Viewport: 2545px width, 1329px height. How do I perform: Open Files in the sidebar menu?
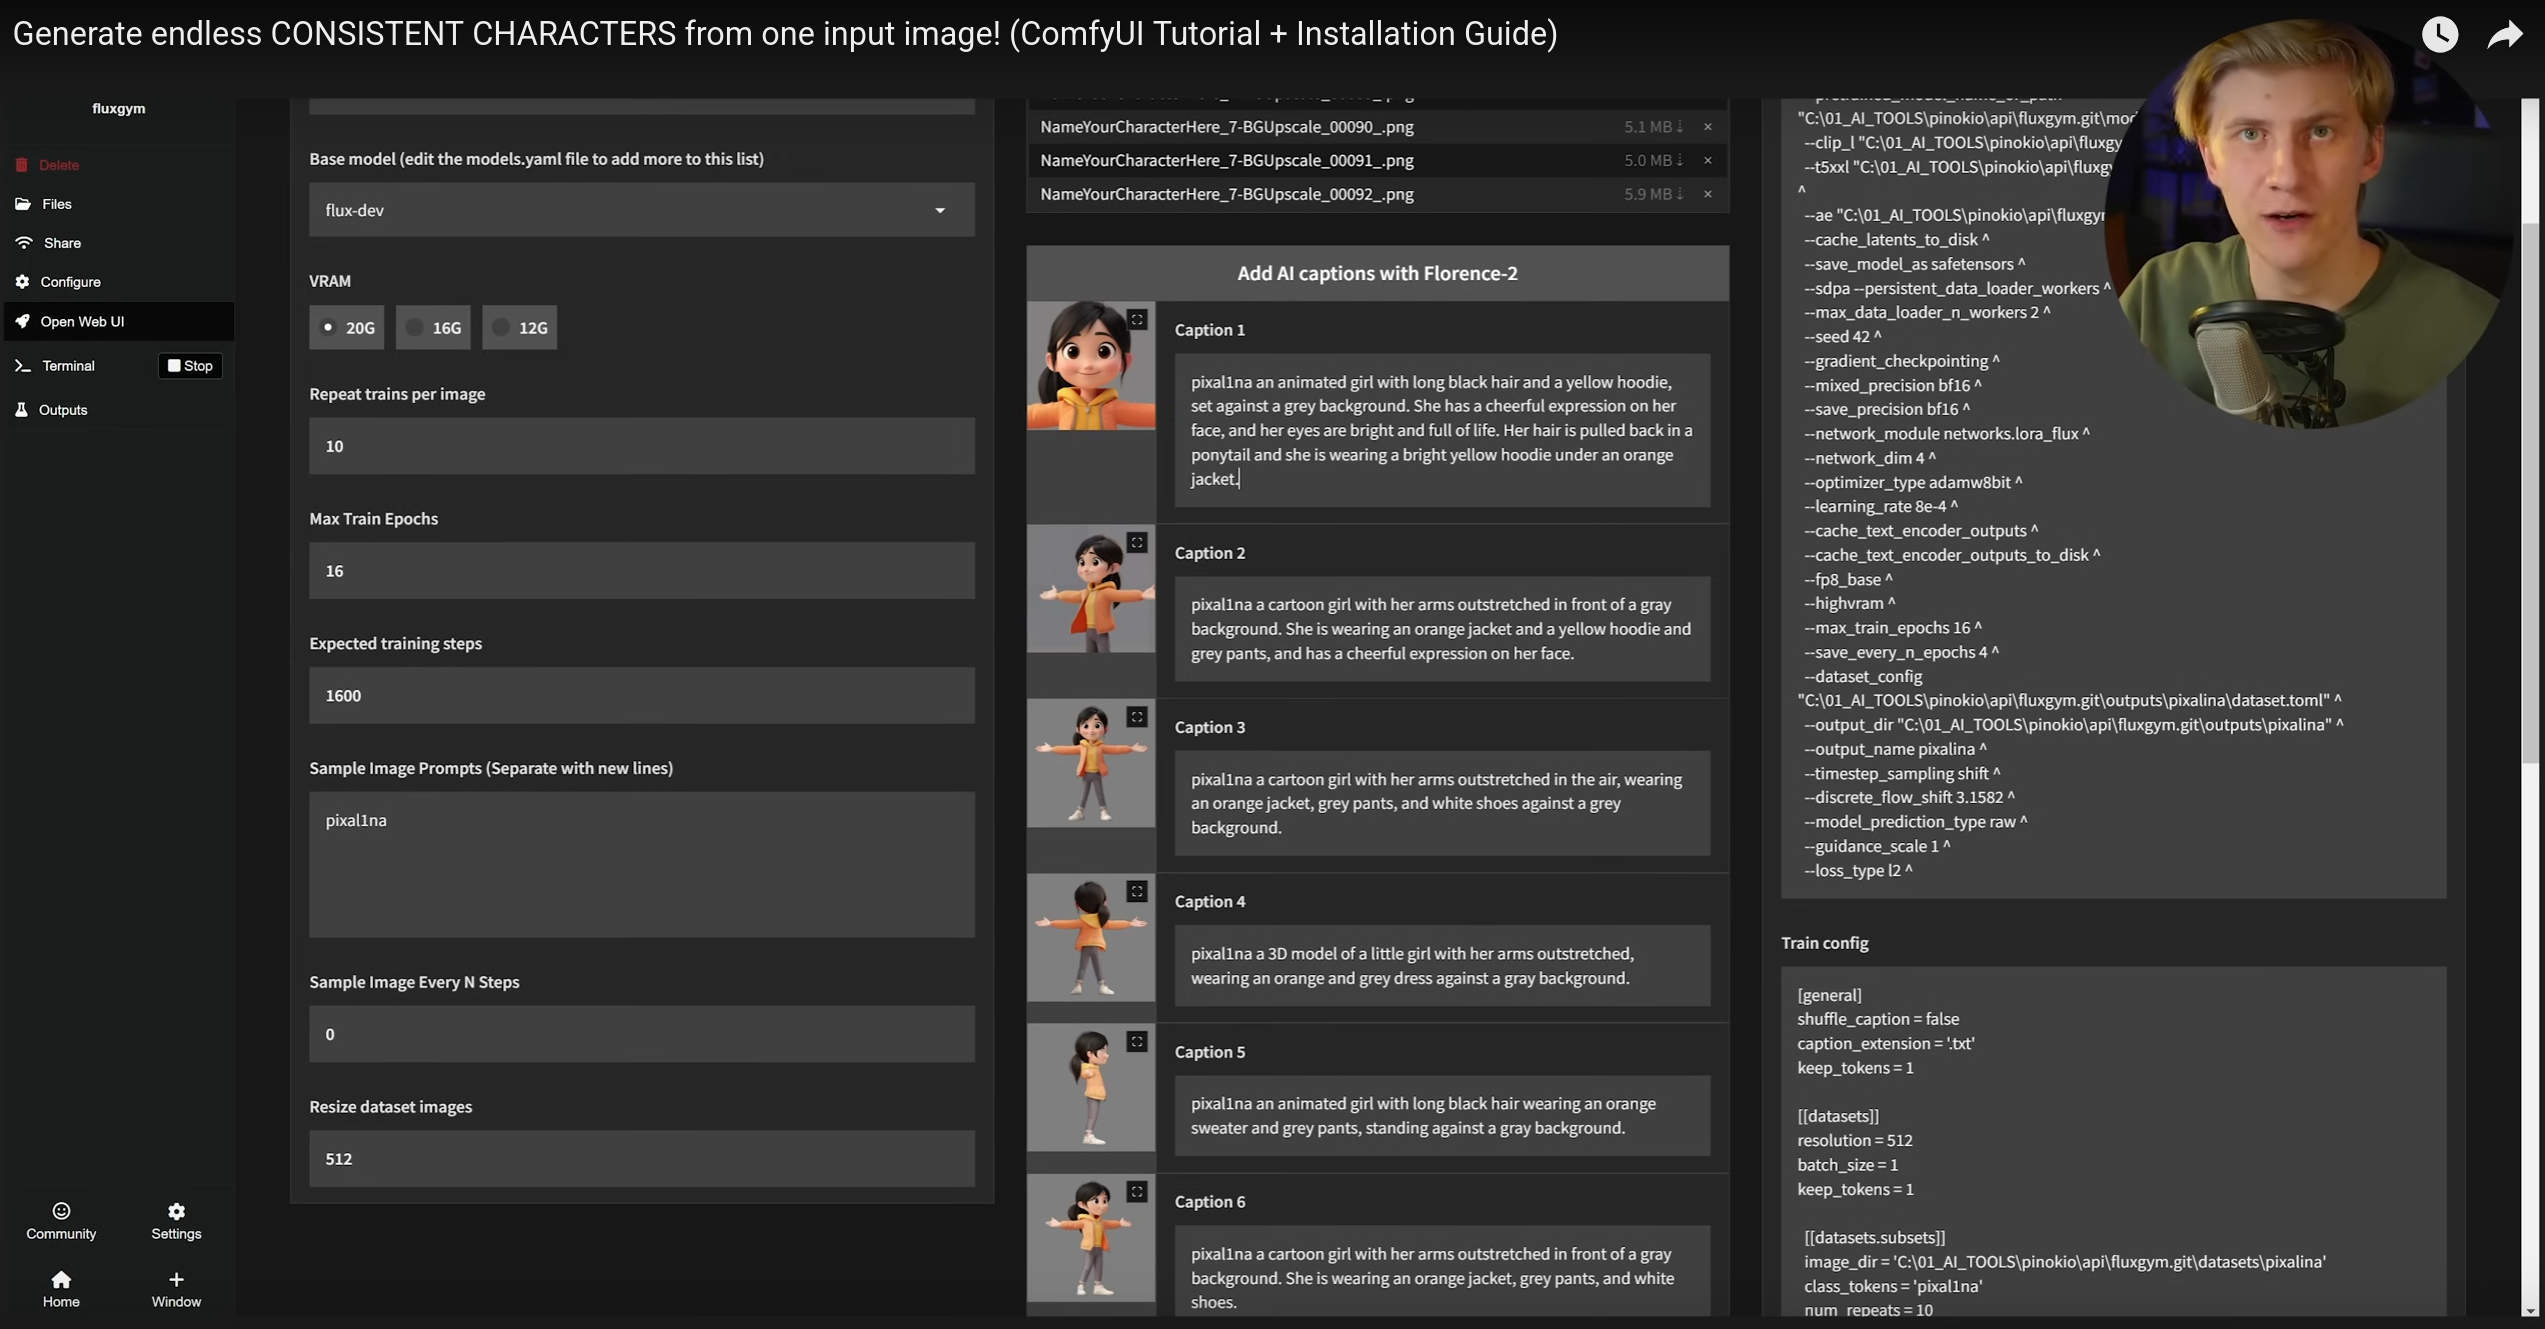point(56,204)
